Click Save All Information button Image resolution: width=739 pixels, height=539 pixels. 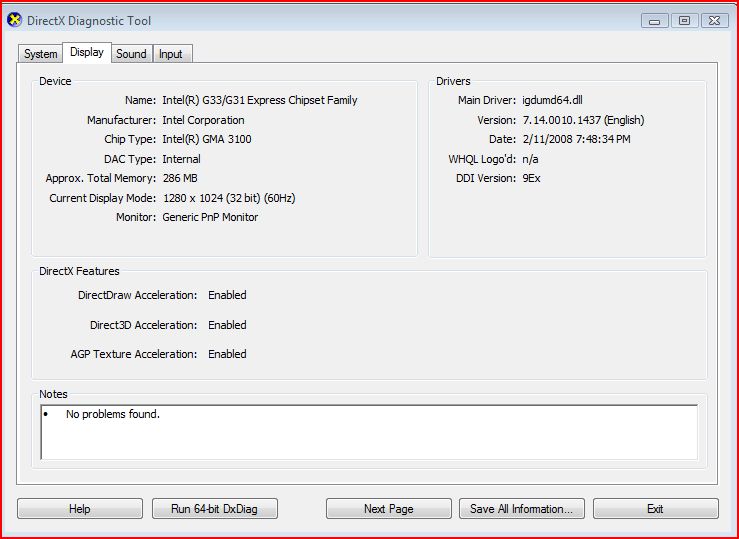(522, 509)
